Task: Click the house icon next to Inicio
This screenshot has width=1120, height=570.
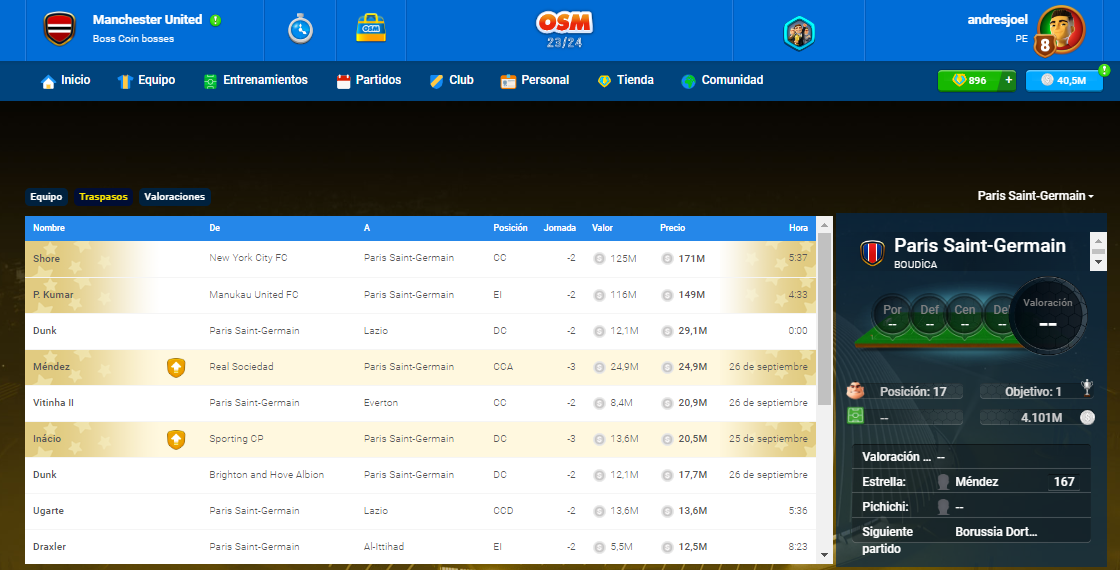Action: (48, 81)
